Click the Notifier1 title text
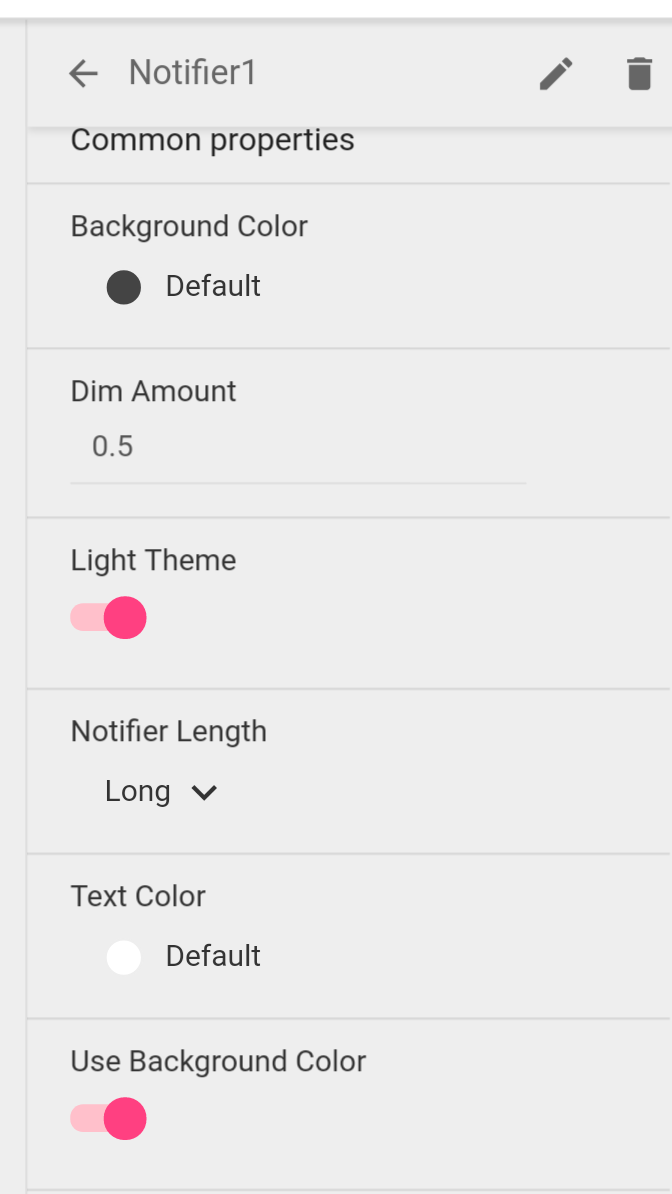This screenshot has width=672, height=1194. [x=193, y=73]
